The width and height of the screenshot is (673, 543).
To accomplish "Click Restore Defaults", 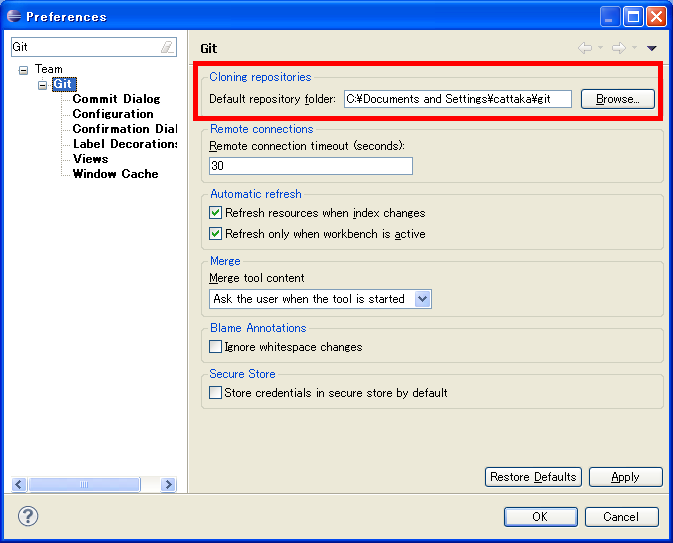I will 533,477.
